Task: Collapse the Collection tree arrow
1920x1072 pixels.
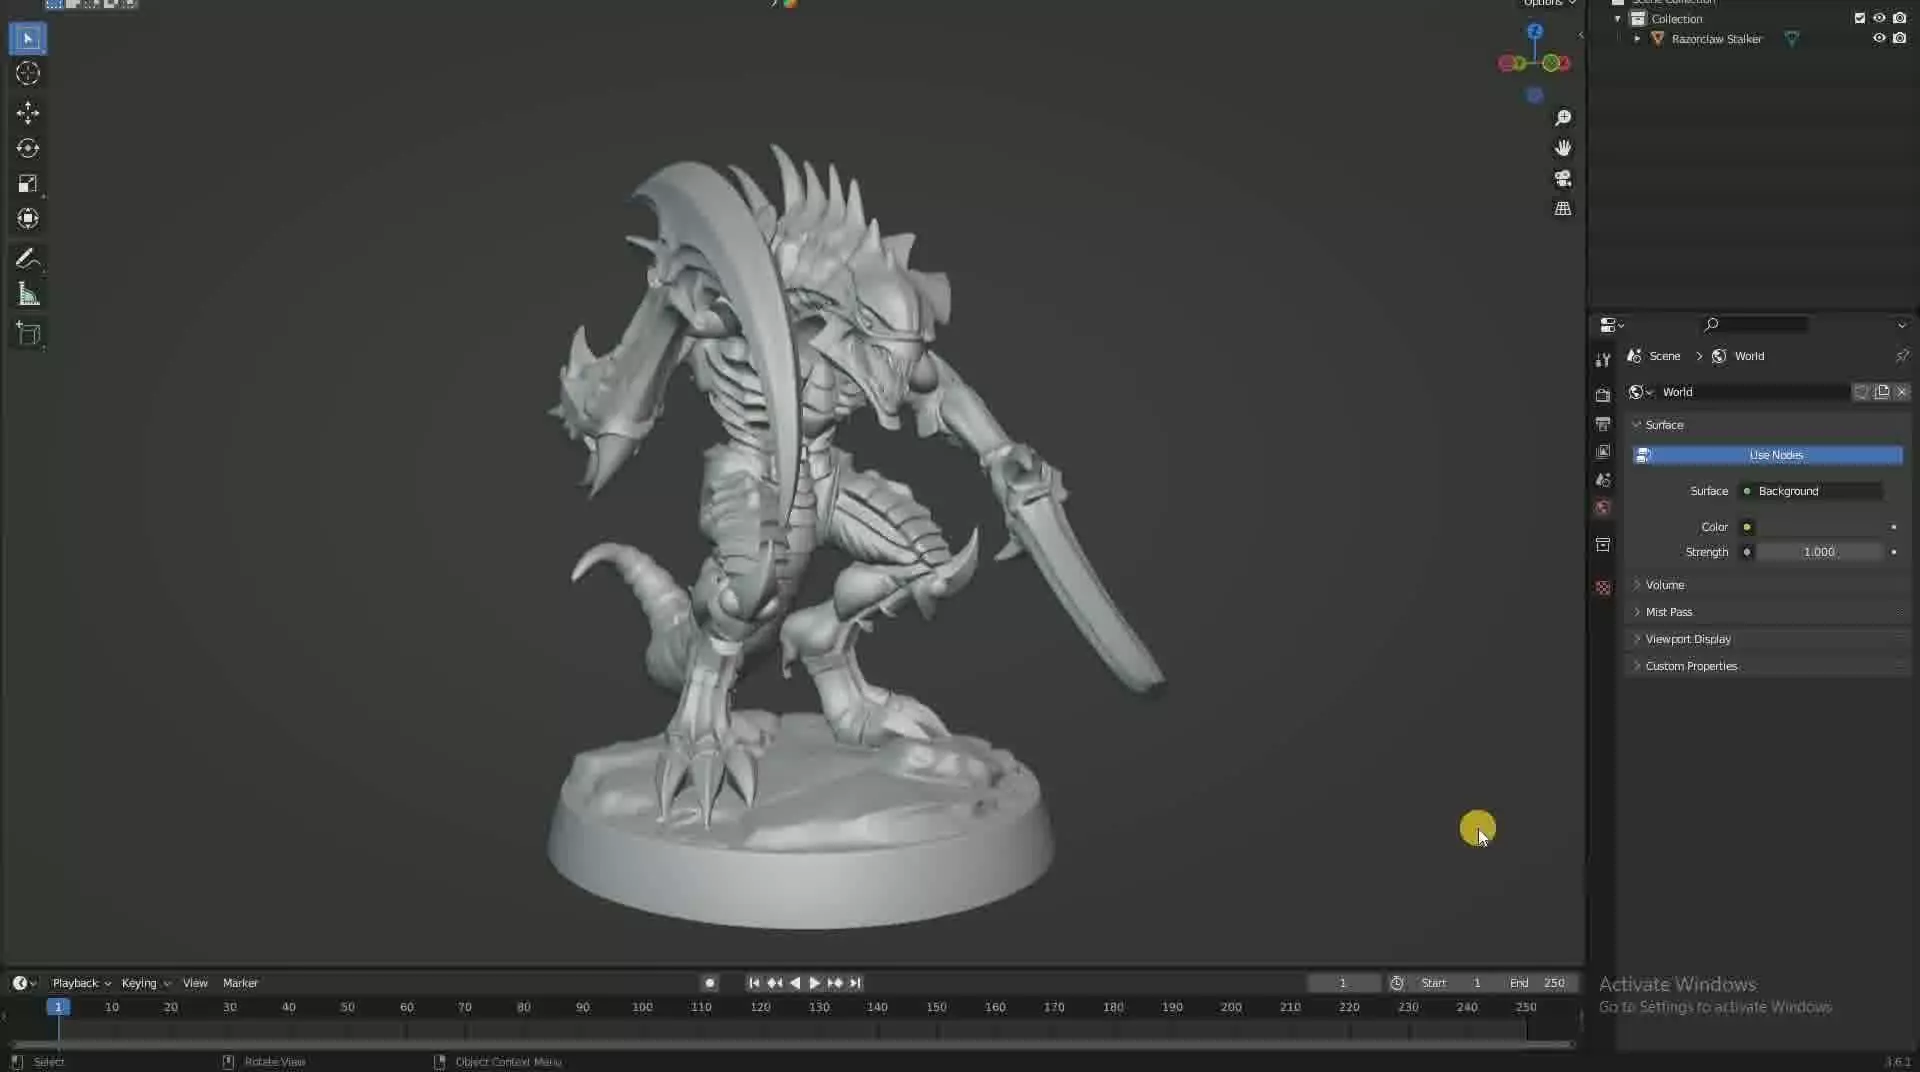Action: (x=1618, y=19)
